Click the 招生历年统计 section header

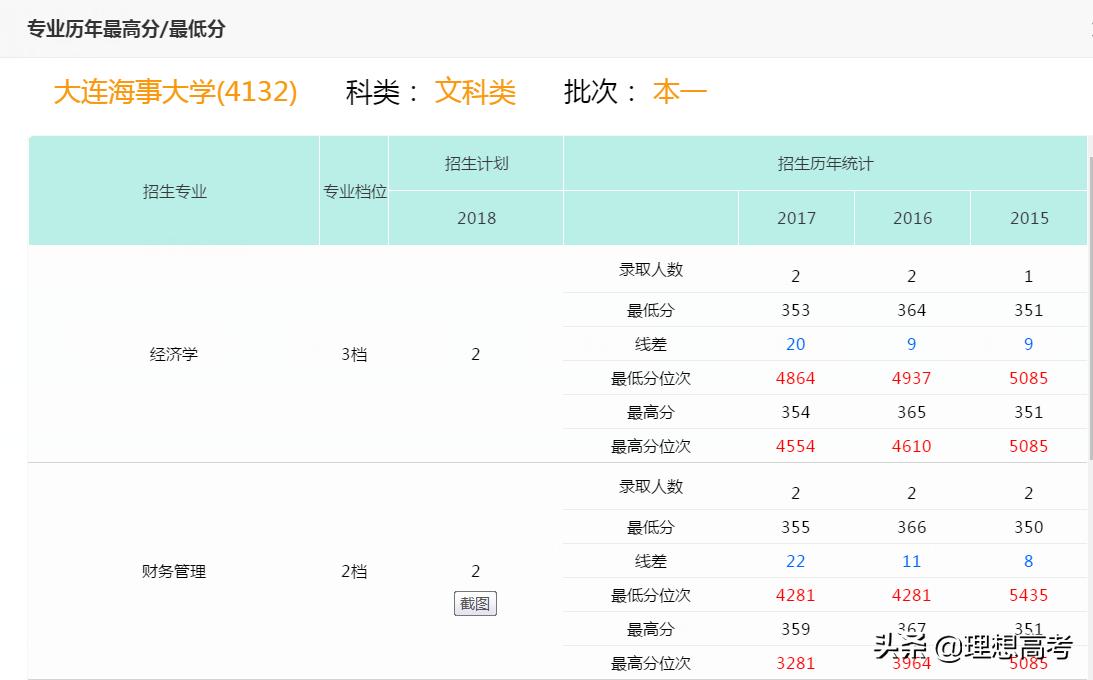click(x=824, y=164)
